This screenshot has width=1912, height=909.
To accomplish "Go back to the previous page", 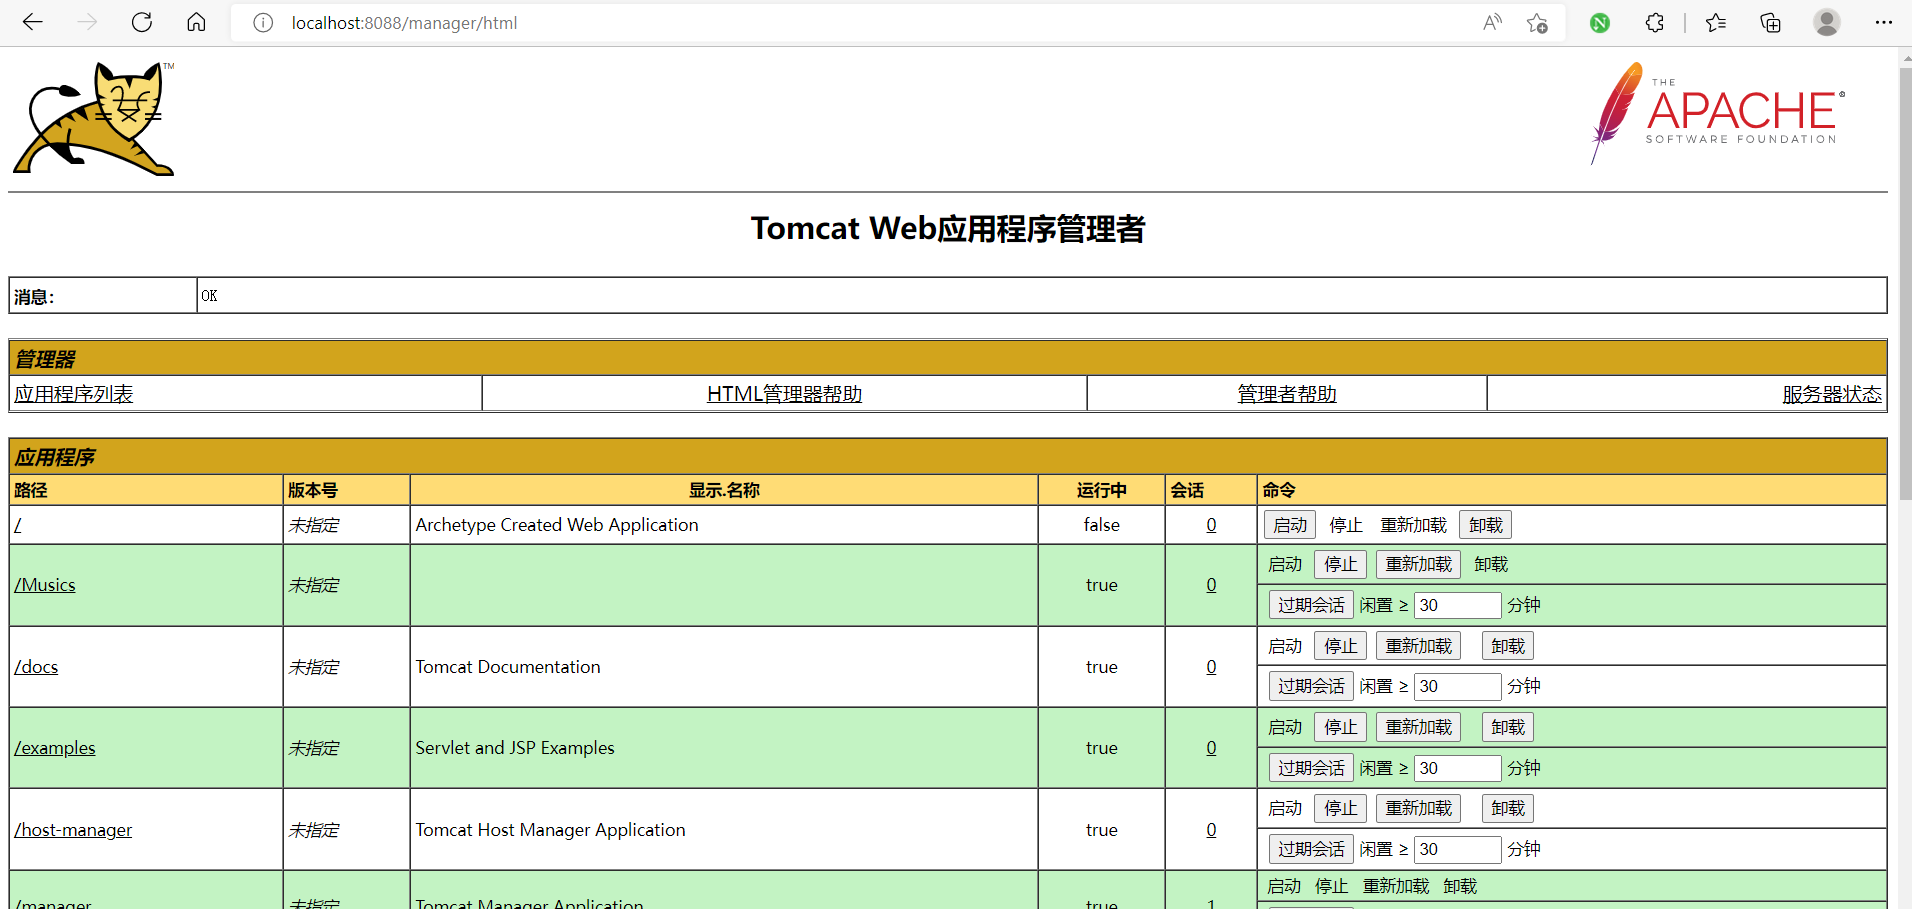I will tap(33, 22).
